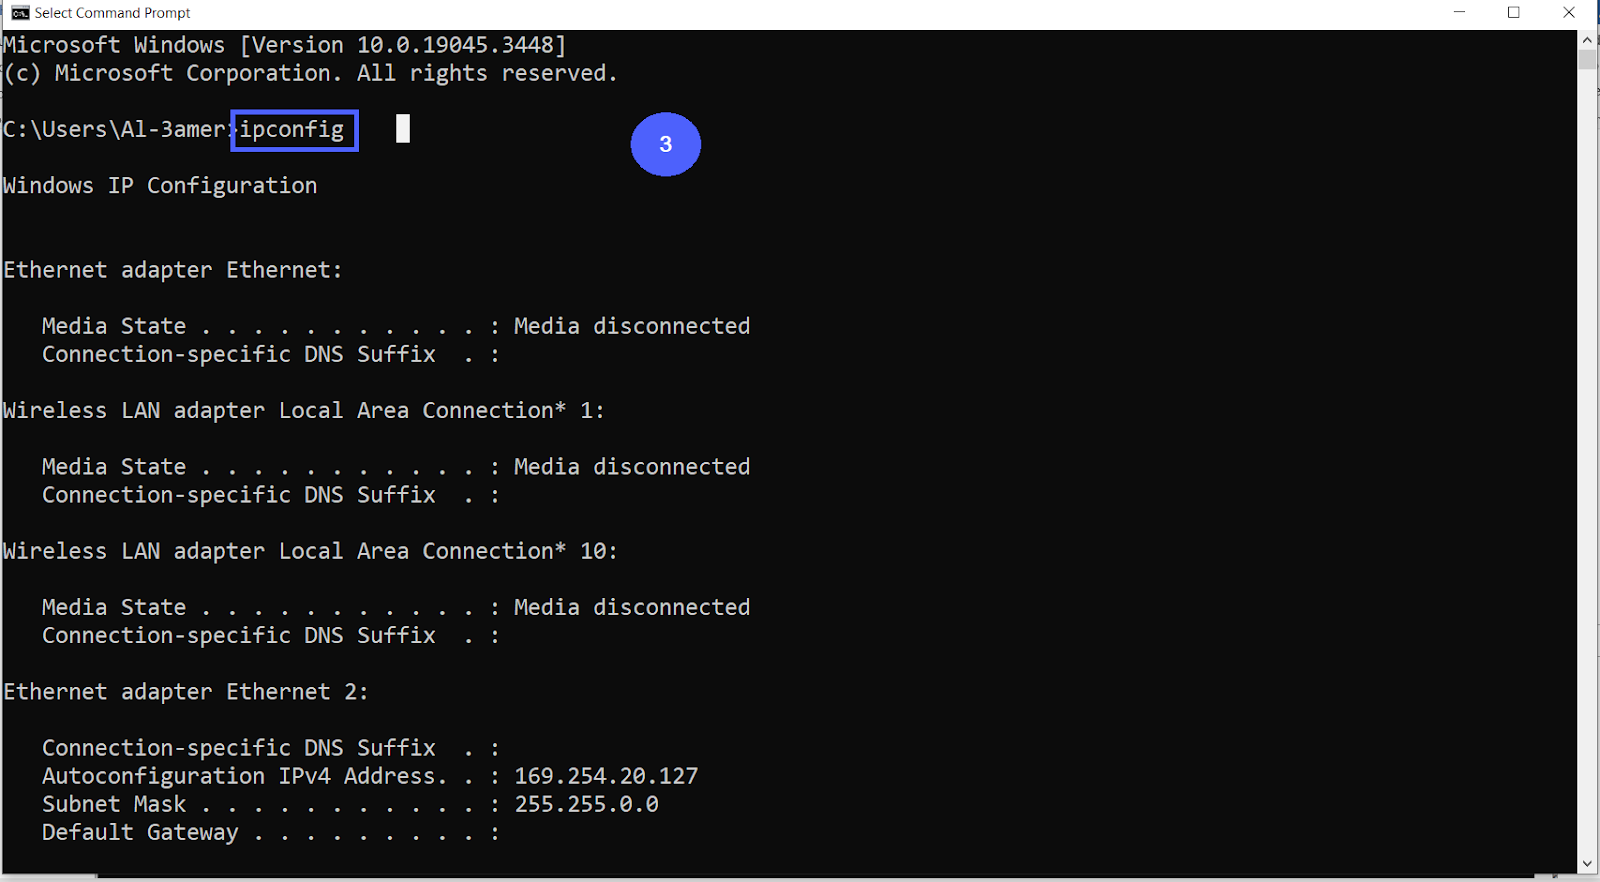Click the Select Command Prompt title text
Image resolution: width=1600 pixels, height=882 pixels.
tap(112, 13)
